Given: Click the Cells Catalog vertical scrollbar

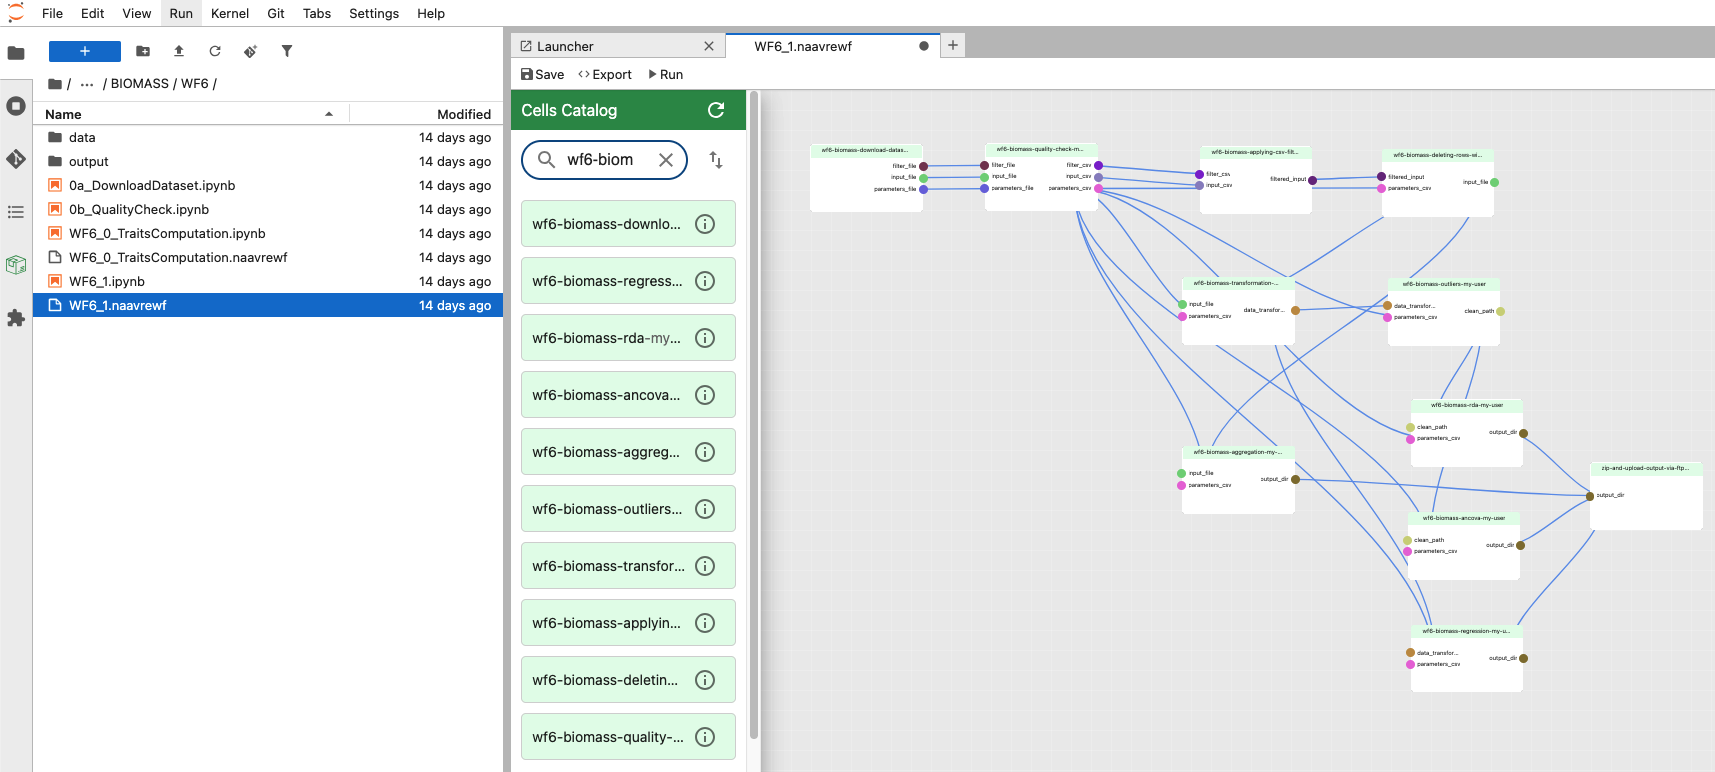Looking at the screenshot, I should (x=754, y=400).
